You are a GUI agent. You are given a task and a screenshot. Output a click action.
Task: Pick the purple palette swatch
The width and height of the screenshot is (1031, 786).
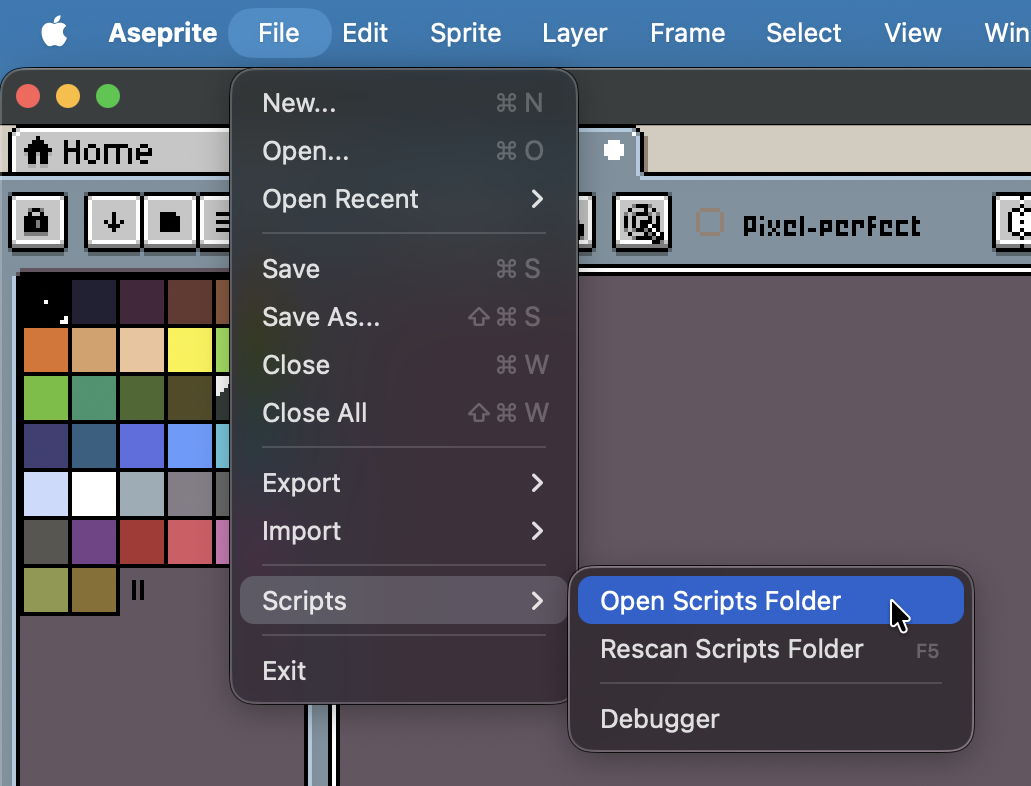pos(94,542)
